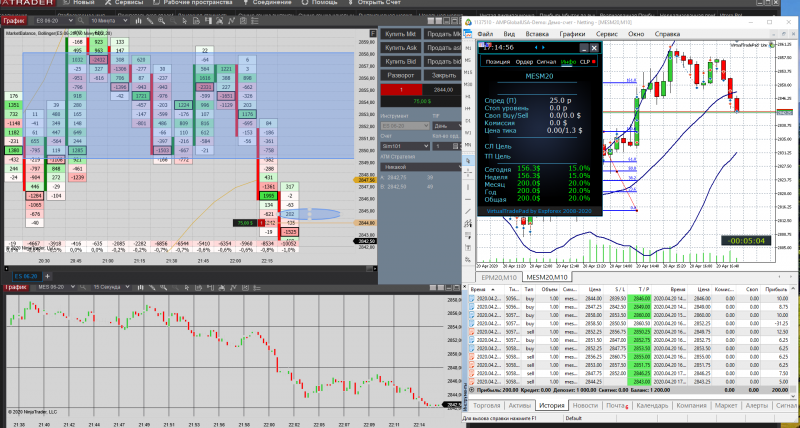
Task: Click right arrow in VirtualTradePad header
Action: pyautogui.click(x=543, y=47)
